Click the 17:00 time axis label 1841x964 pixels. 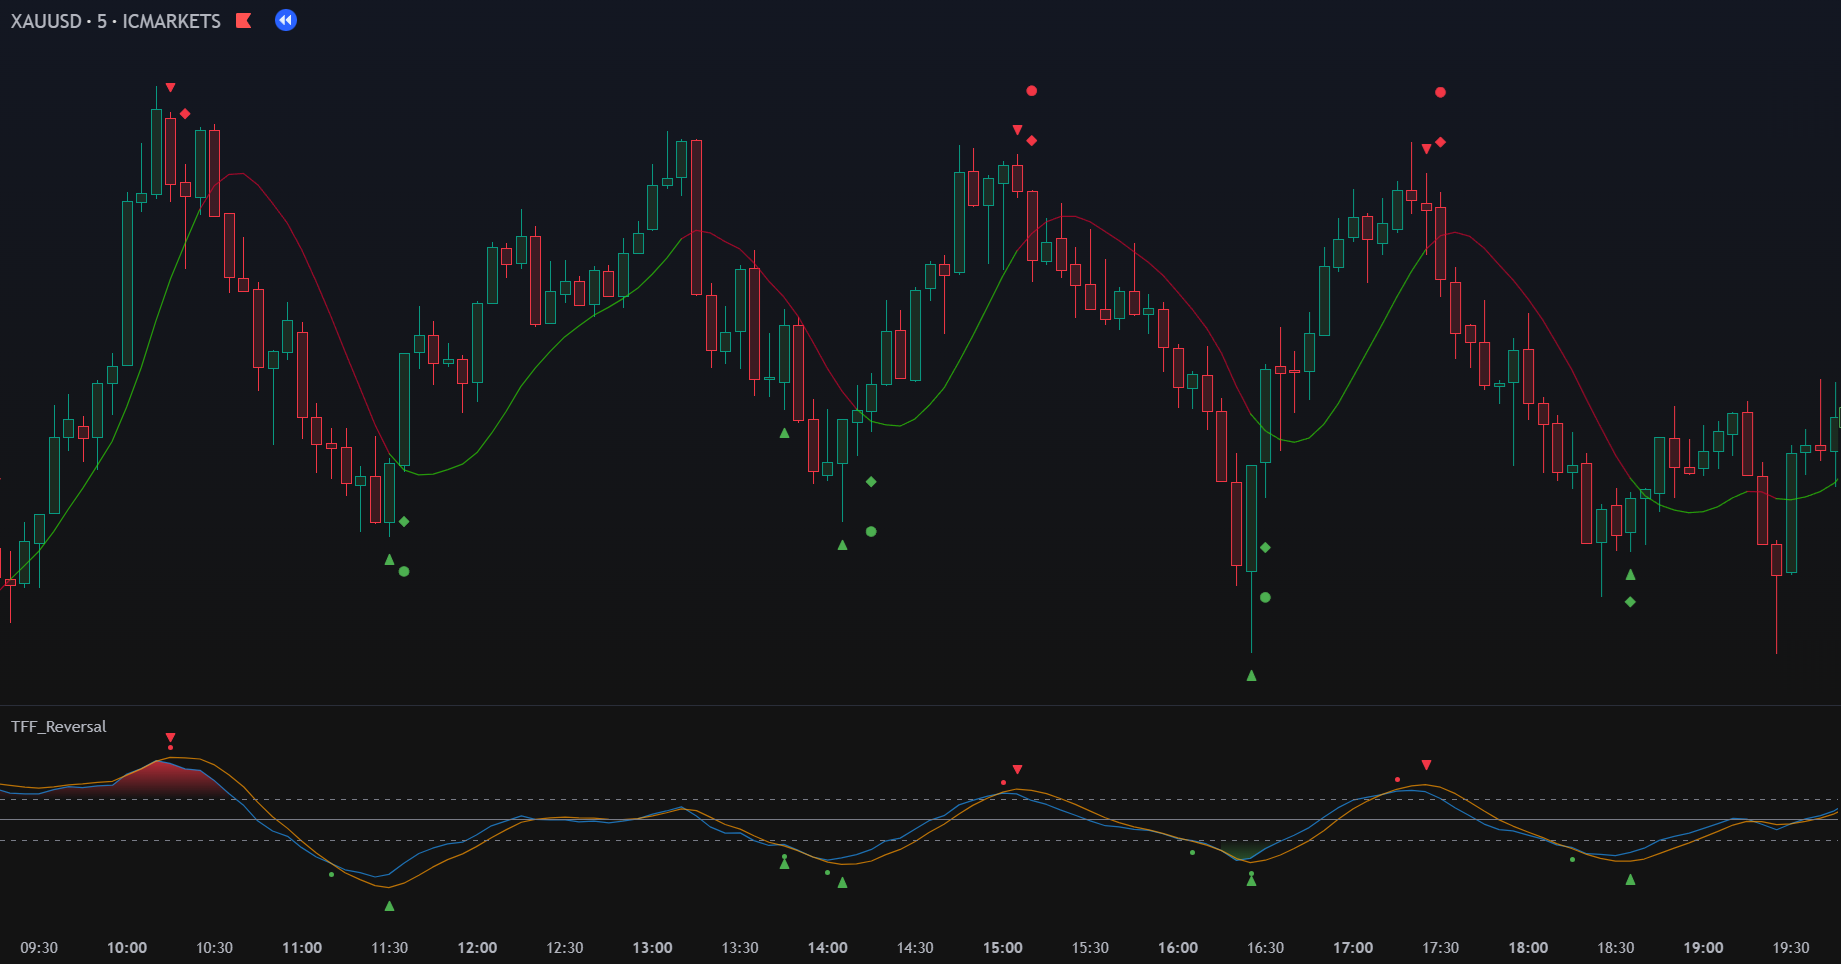coord(1353,948)
